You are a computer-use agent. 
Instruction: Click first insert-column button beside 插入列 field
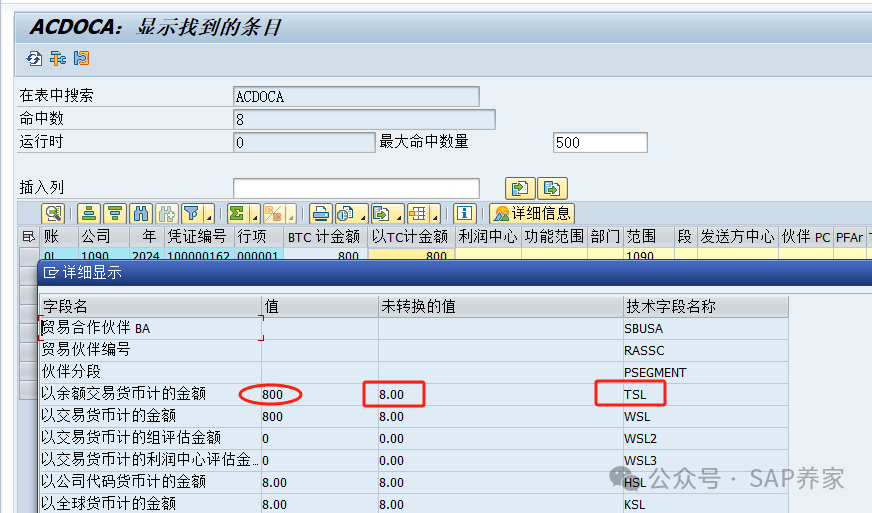tap(520, 189)
